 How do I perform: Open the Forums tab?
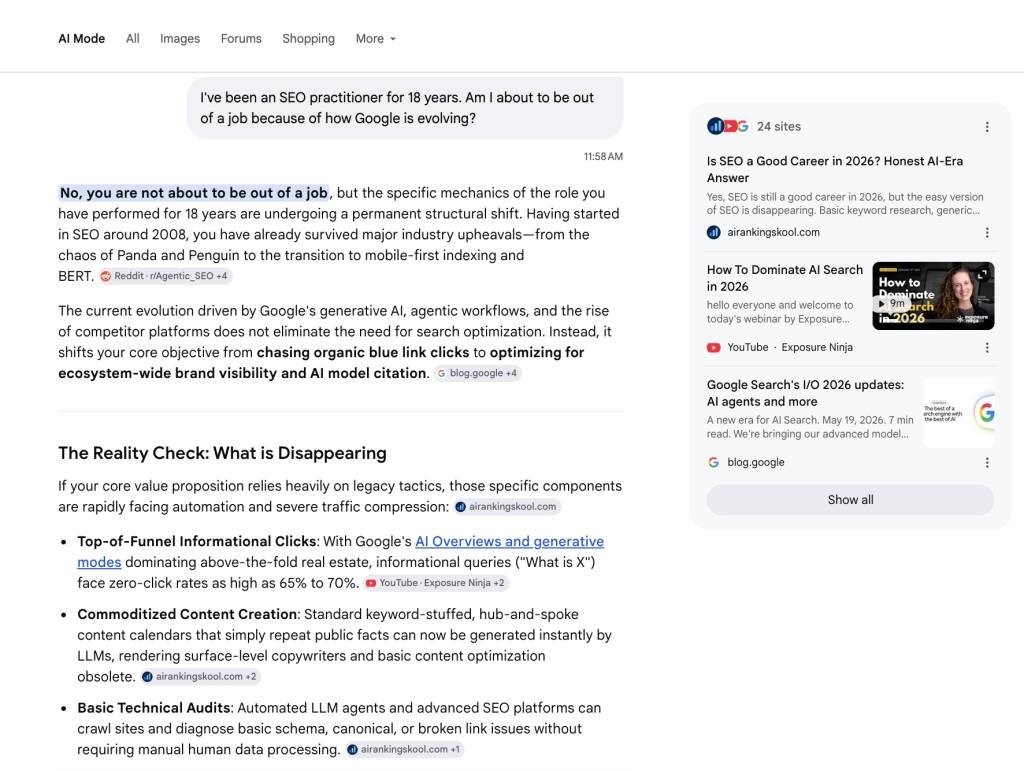(x=241, y=39)
